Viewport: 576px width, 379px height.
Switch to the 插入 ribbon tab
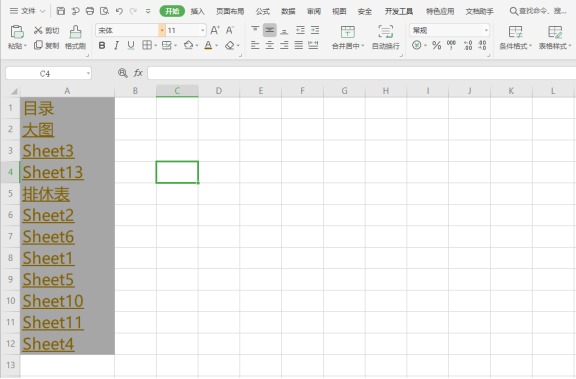(197, 11)
